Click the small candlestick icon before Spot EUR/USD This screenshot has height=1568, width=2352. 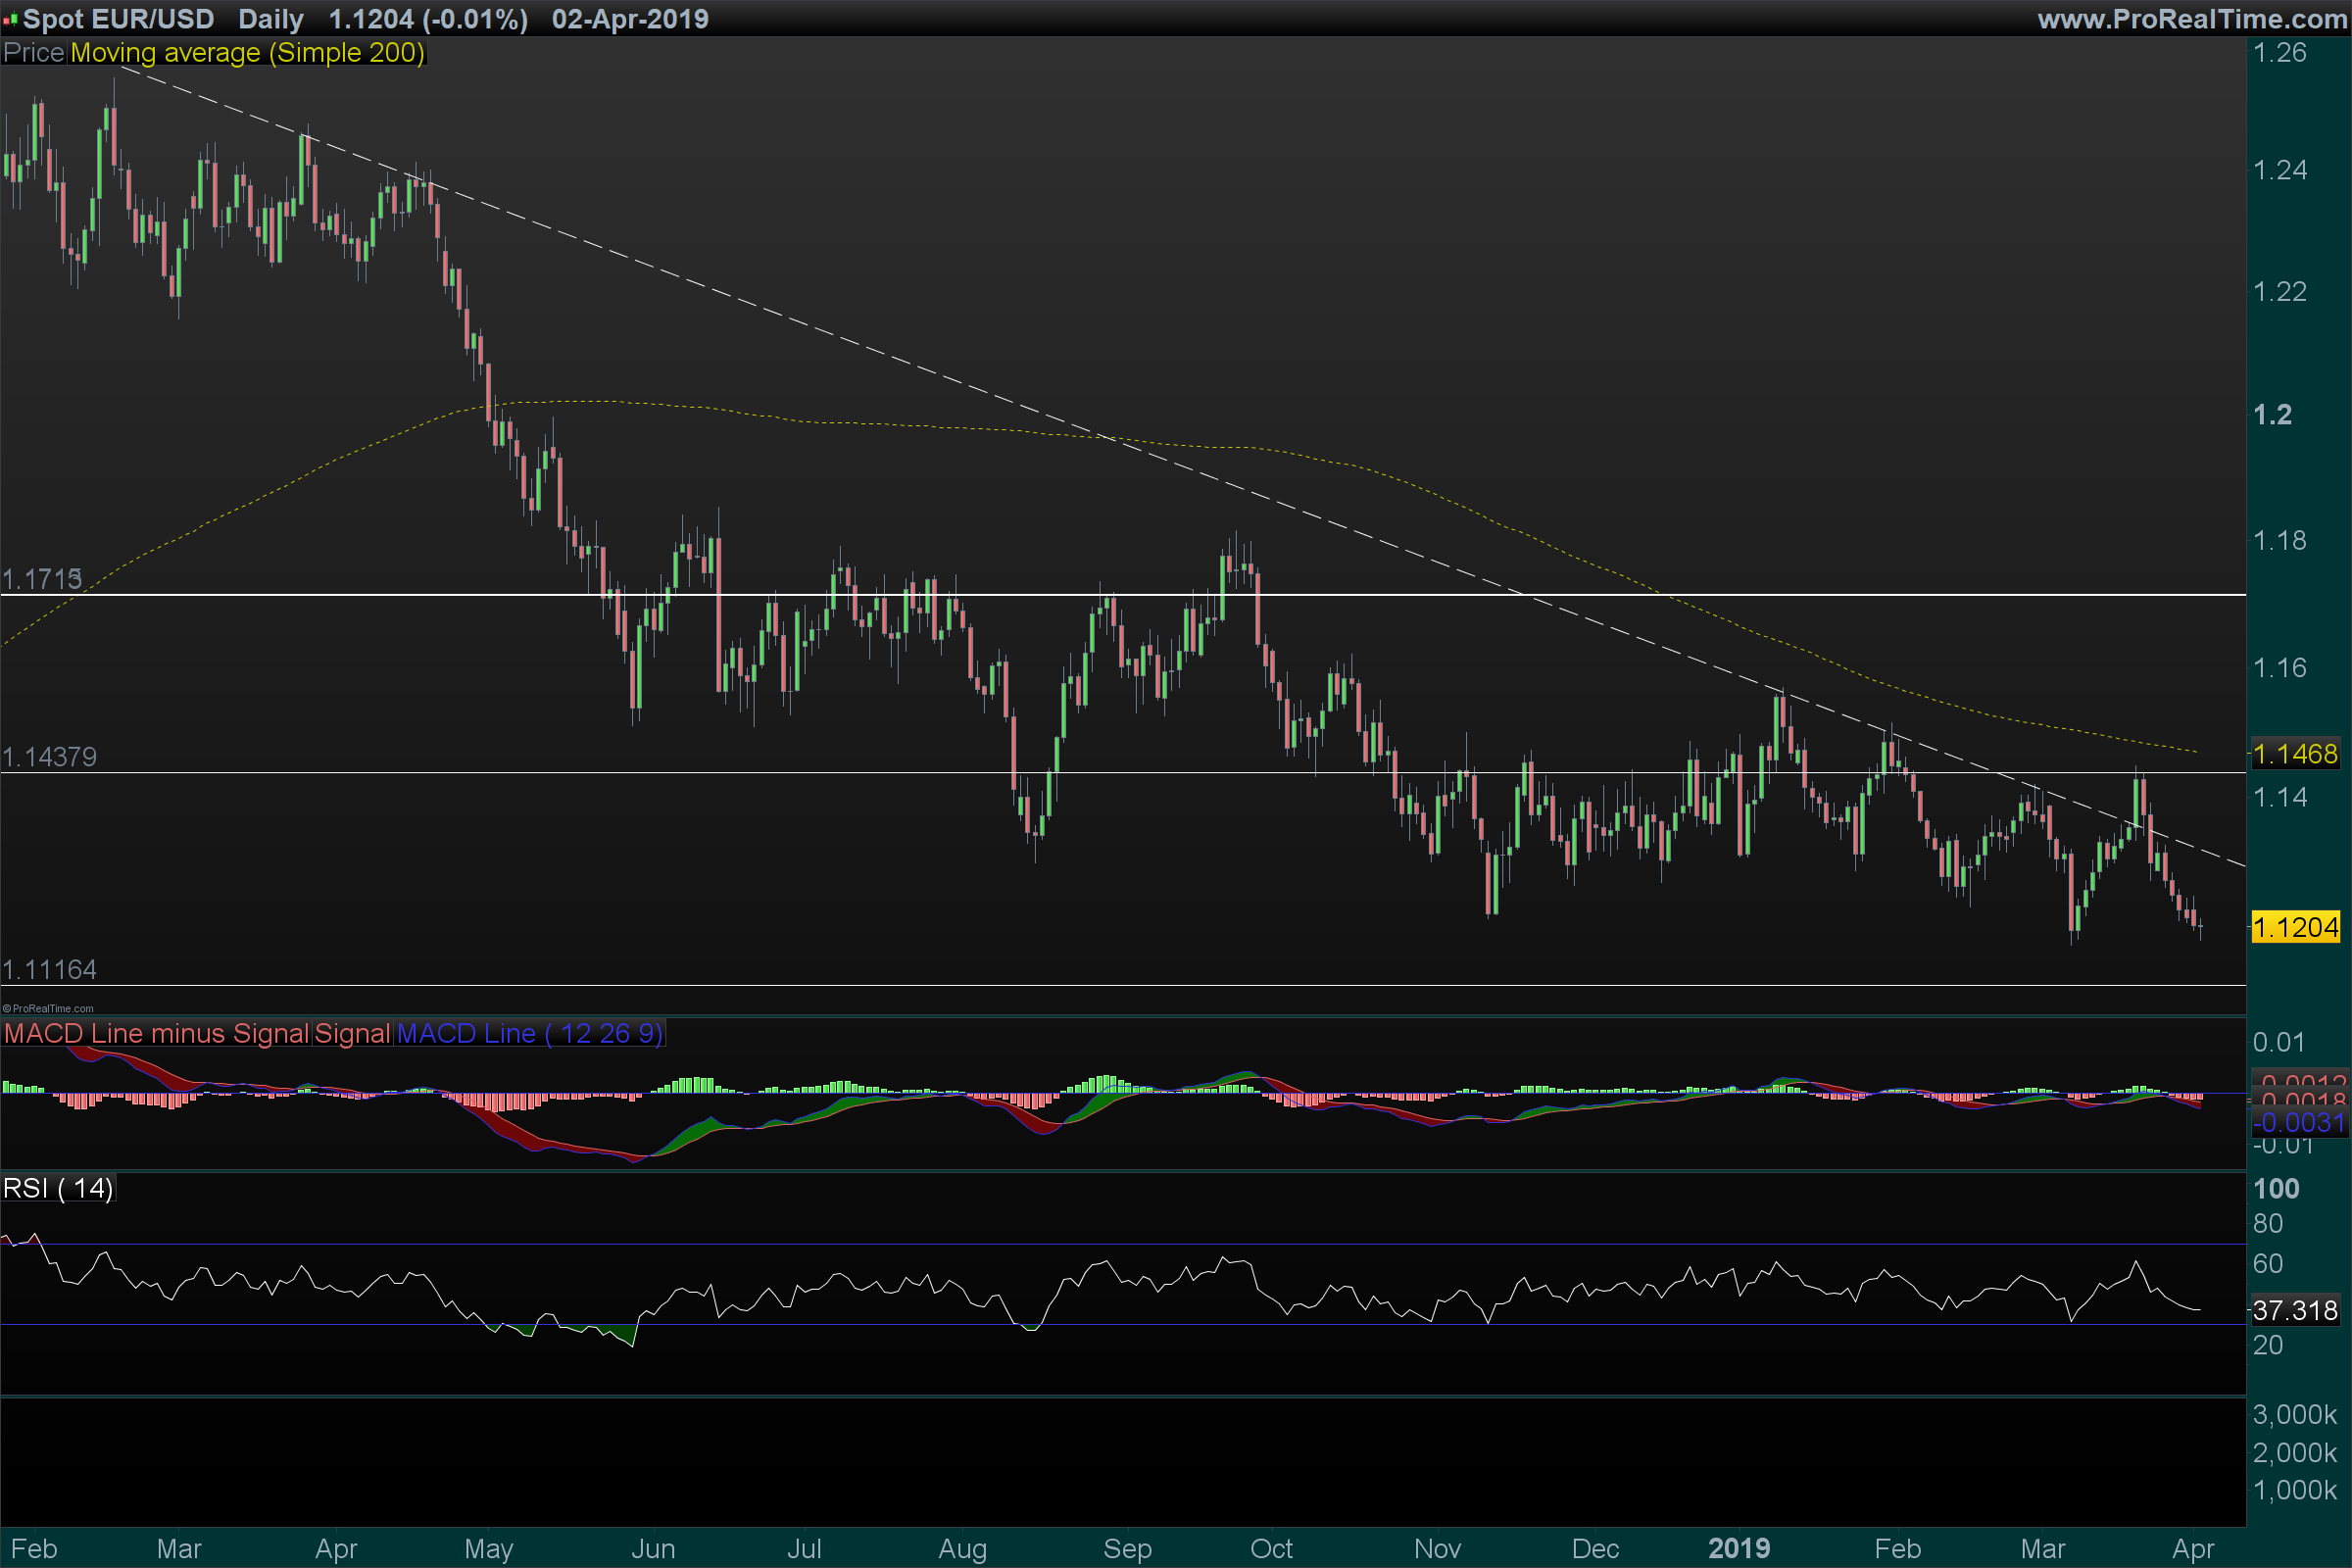(11, 19)
